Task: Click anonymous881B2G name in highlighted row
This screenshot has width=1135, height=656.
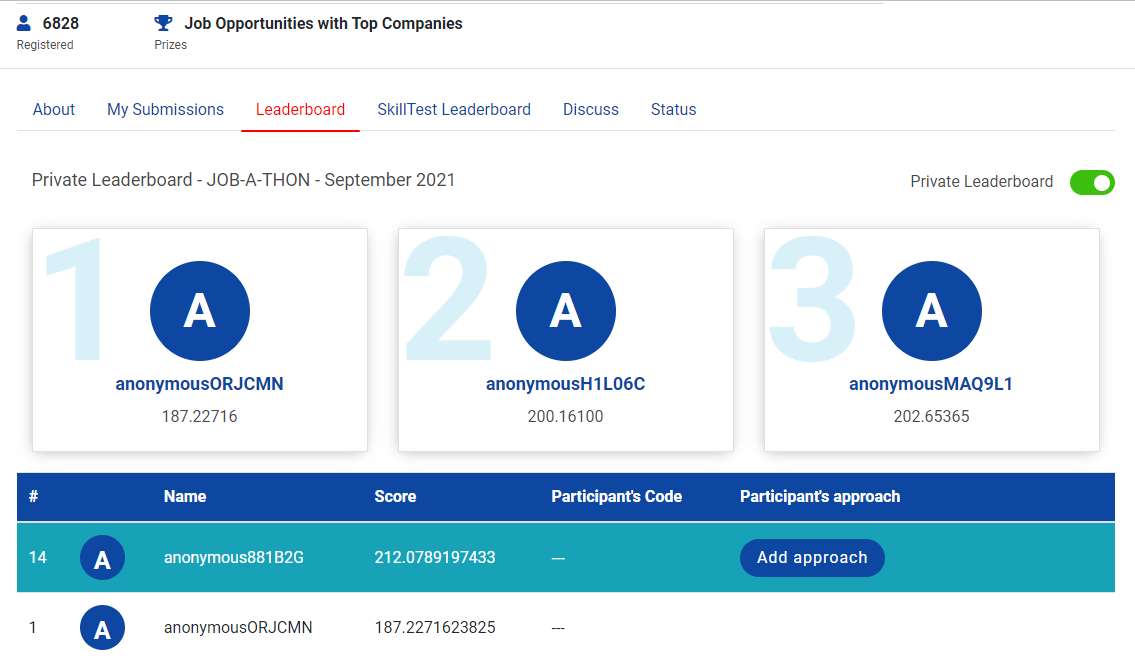Action: coord(234,558)
